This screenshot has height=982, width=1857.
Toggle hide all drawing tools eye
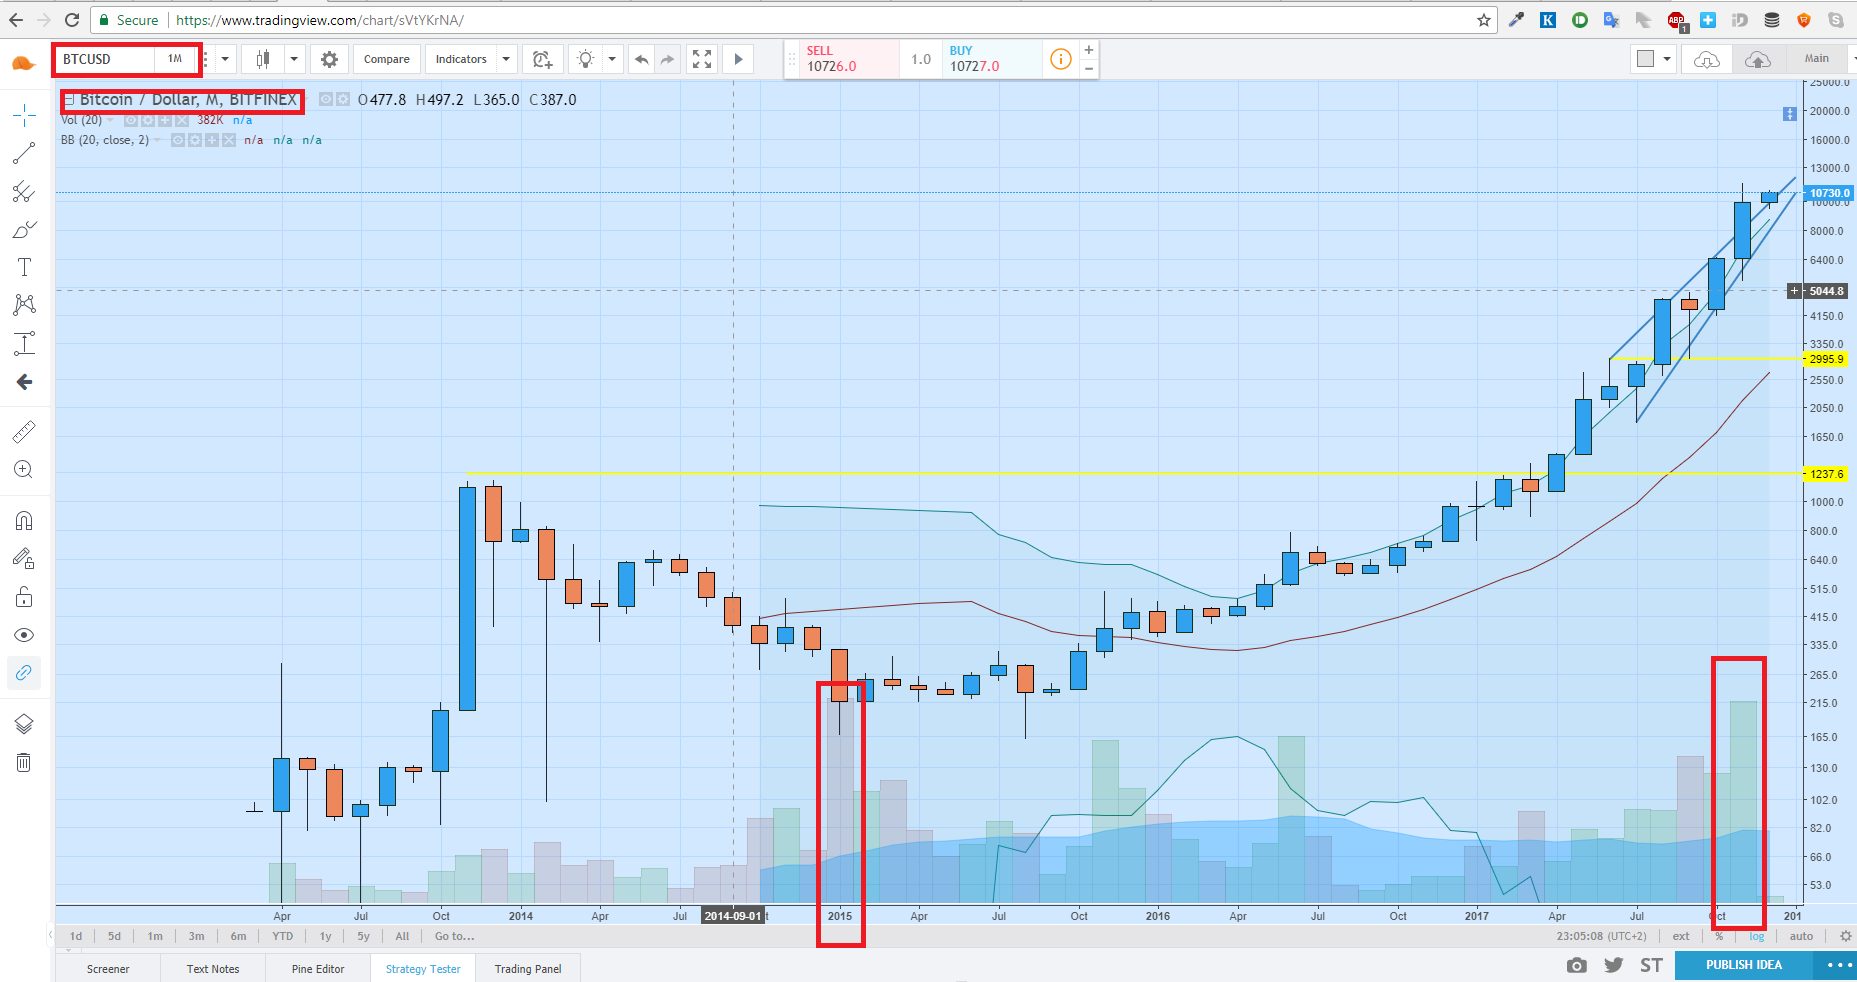(x=24, y=635)
